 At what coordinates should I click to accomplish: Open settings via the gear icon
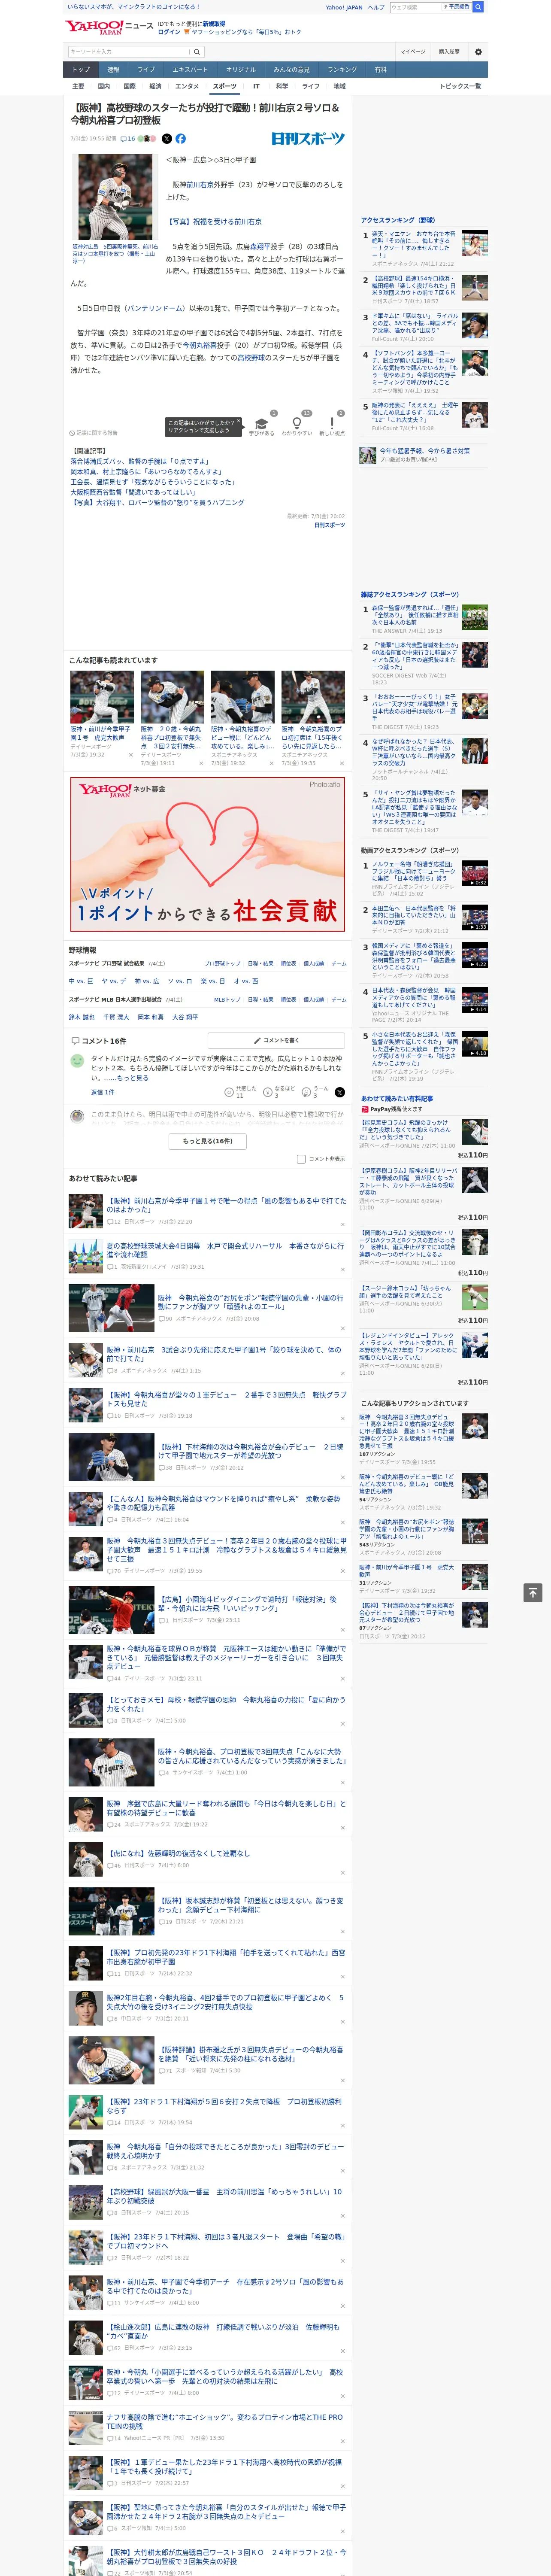pos(477,52)
